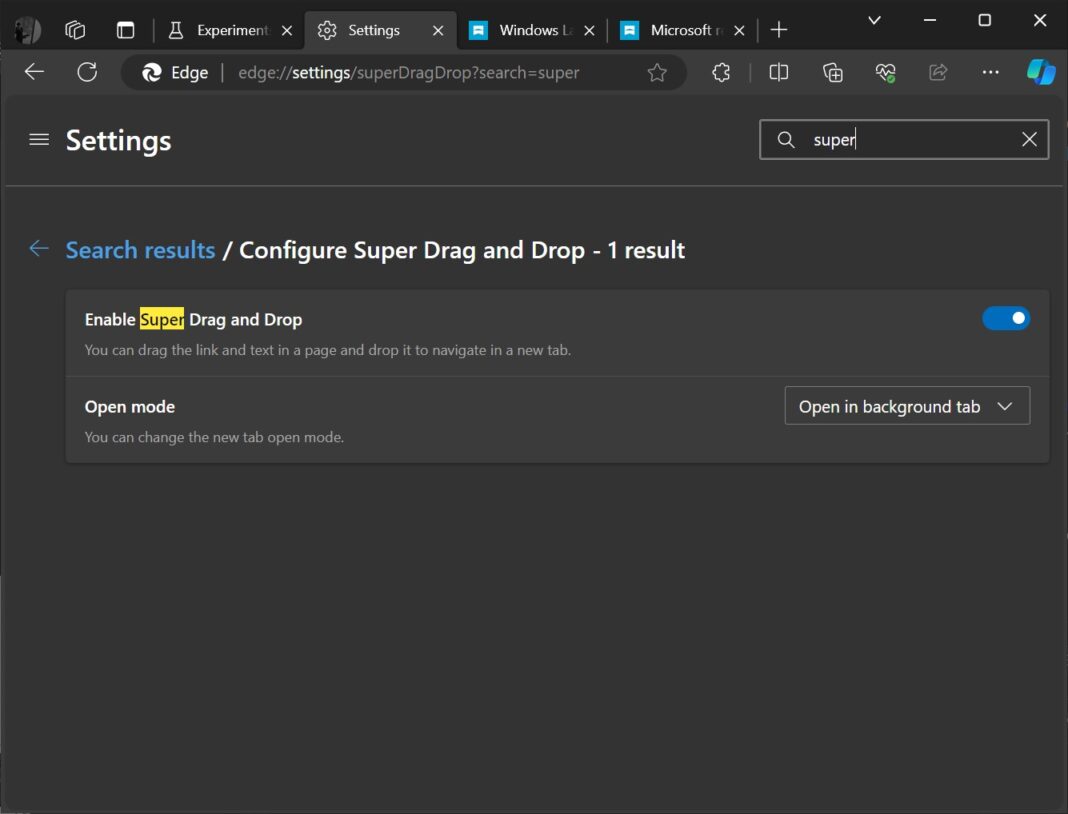Open the Settings and more menu

(991, 72)
